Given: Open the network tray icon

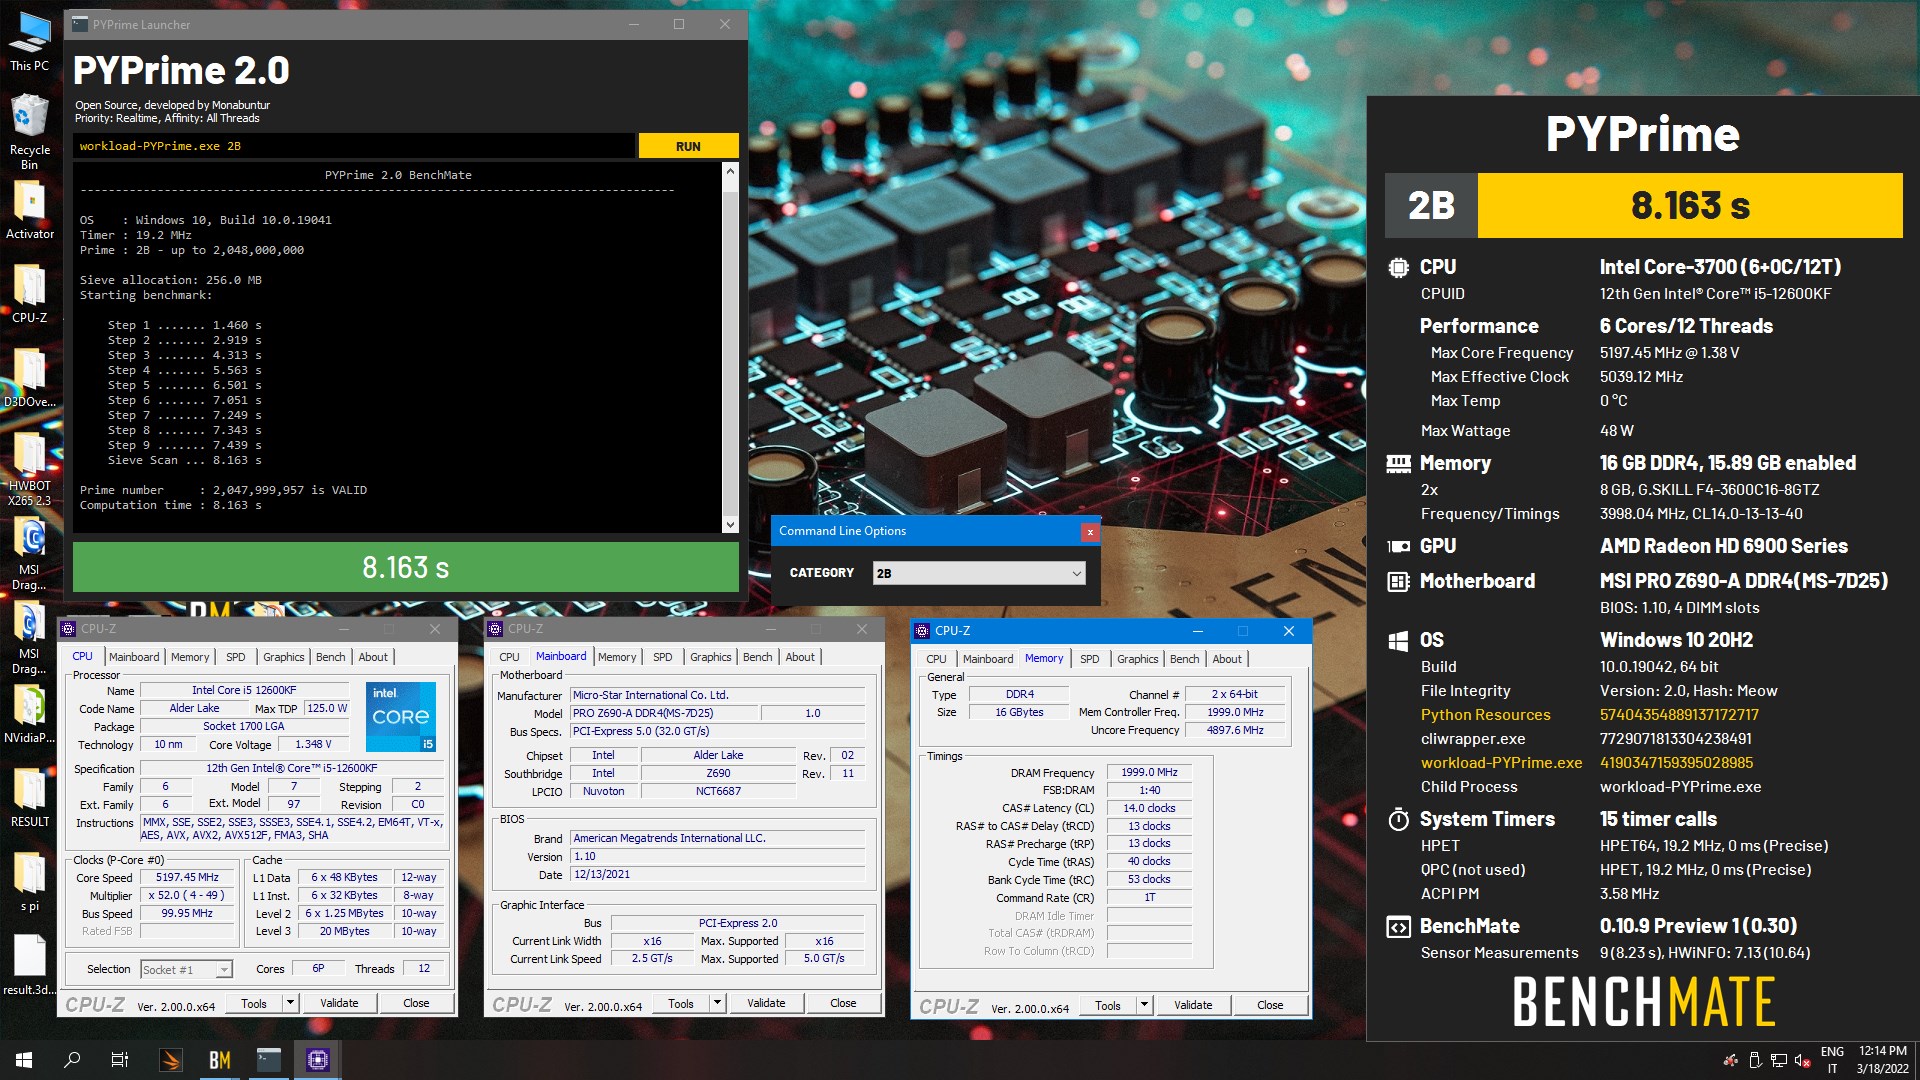Looking at the screenshot, I should tap(1779, 1061).
